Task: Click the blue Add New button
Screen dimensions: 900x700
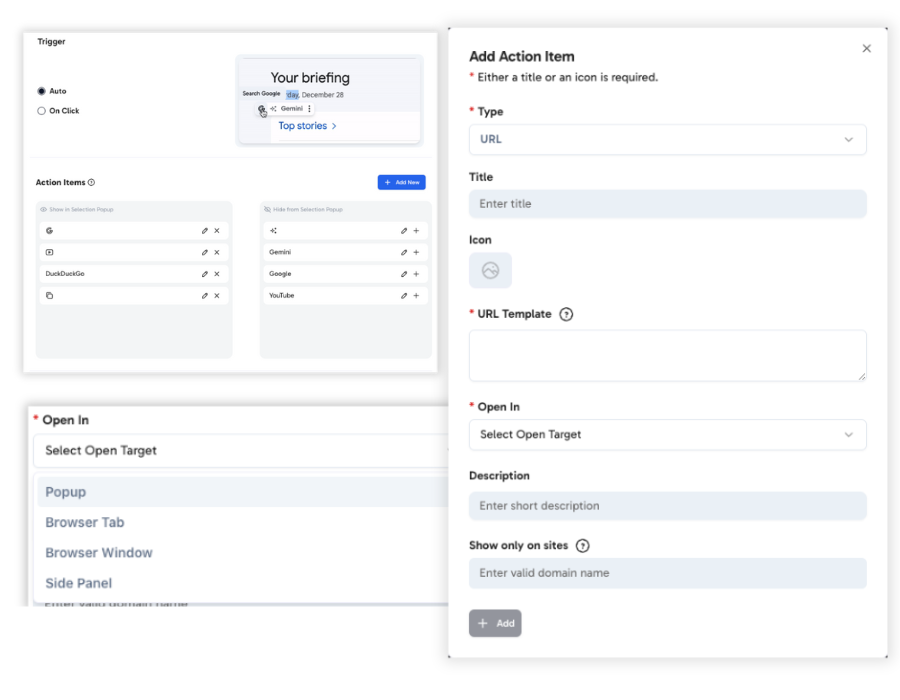Action: (x=401, y=182)
